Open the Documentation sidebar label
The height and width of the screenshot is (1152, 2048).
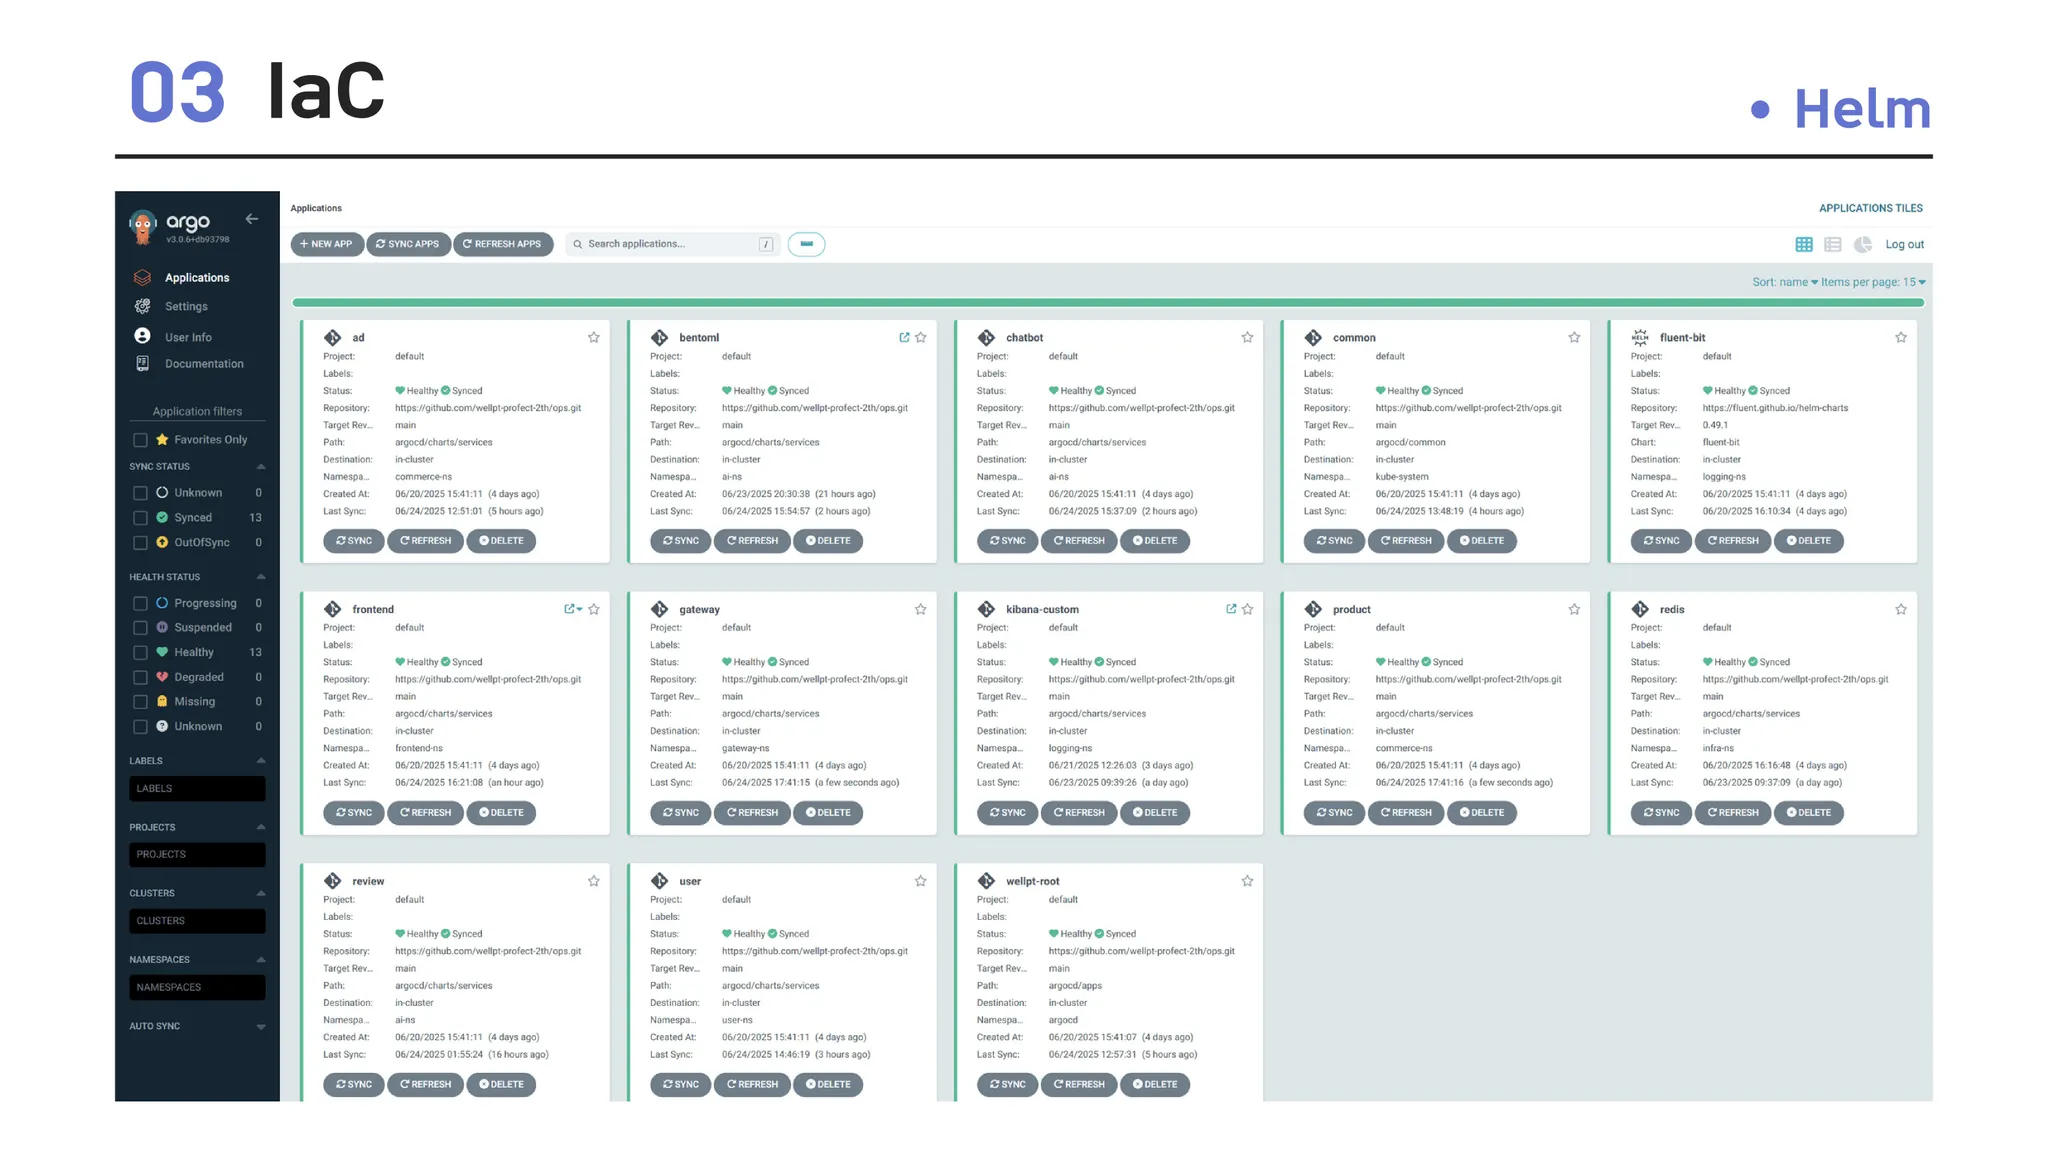204,364
